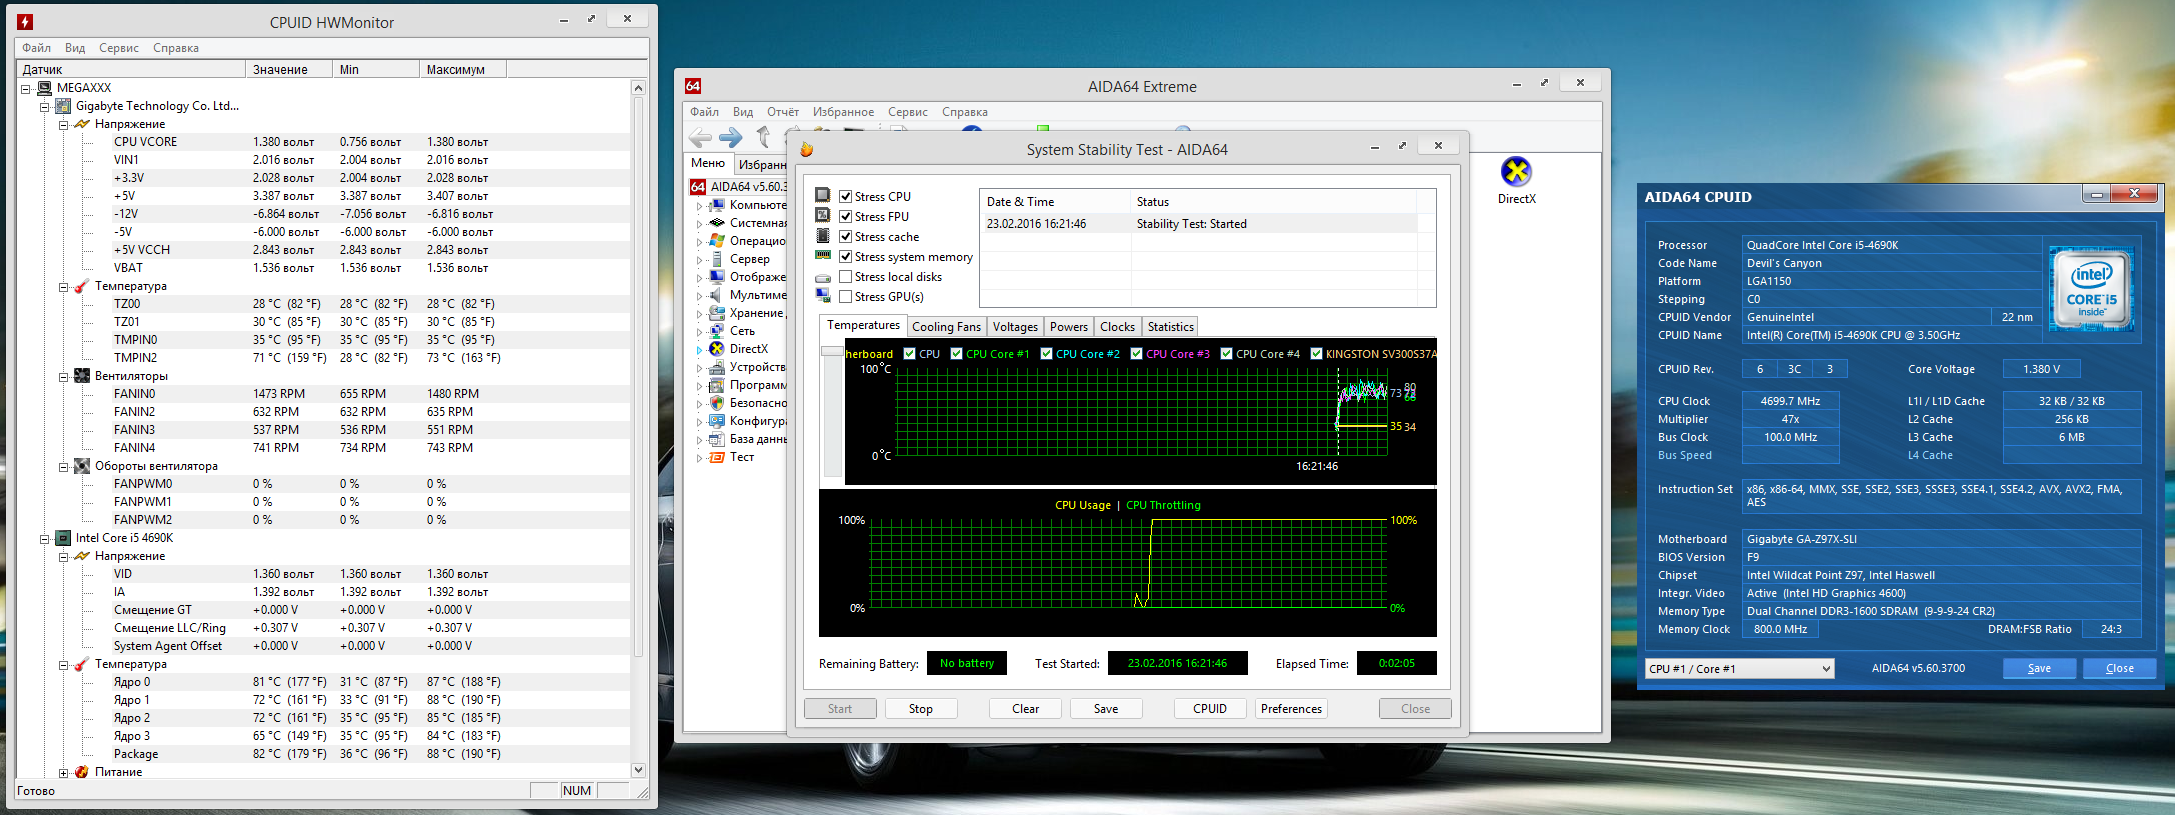Open the DirectX icon in AIDA64 content pane

click(1516, 172)
